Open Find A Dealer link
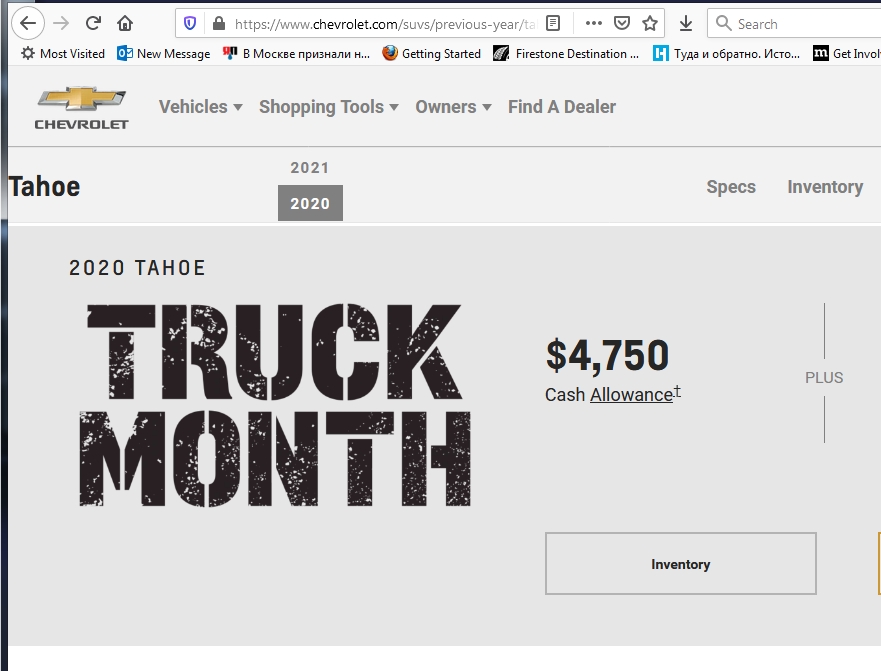Image resolution: width=881 pixels, height=671 pixels. coord(562,107)
